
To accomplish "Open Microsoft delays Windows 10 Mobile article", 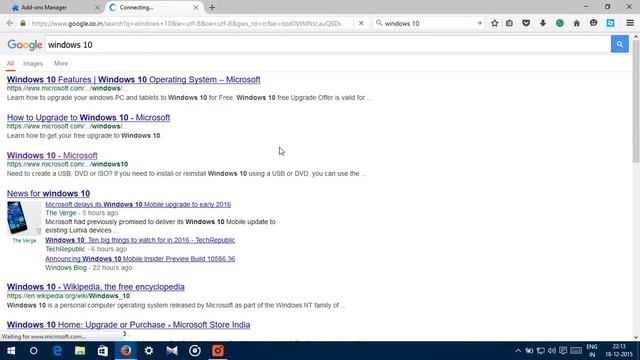I will (138, 204).
